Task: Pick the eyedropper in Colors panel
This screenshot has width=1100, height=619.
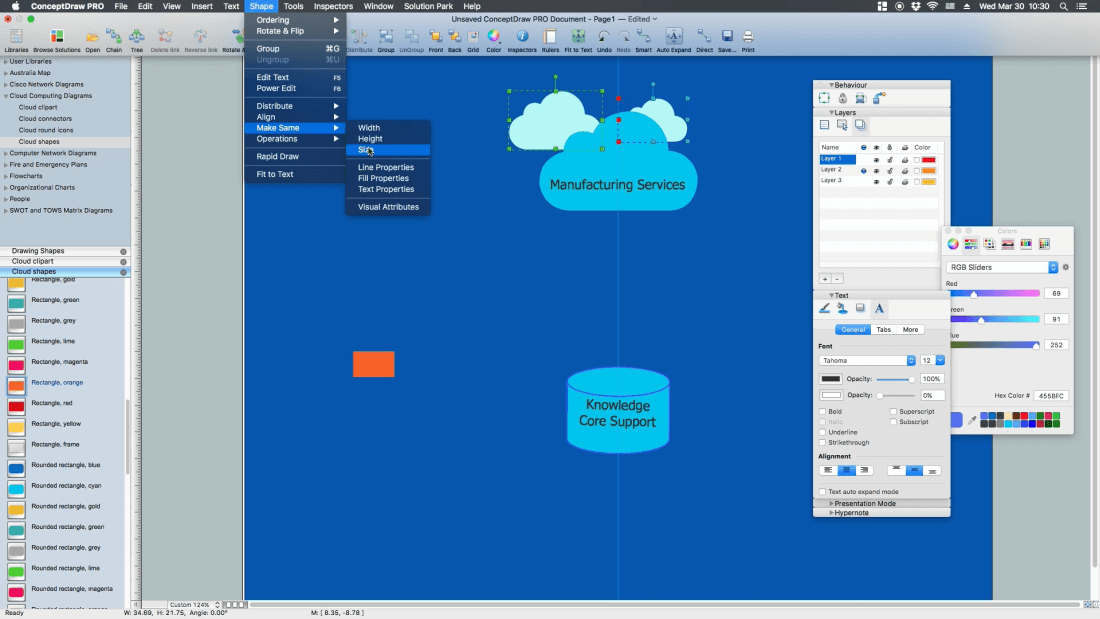Action: coord(972,421)
